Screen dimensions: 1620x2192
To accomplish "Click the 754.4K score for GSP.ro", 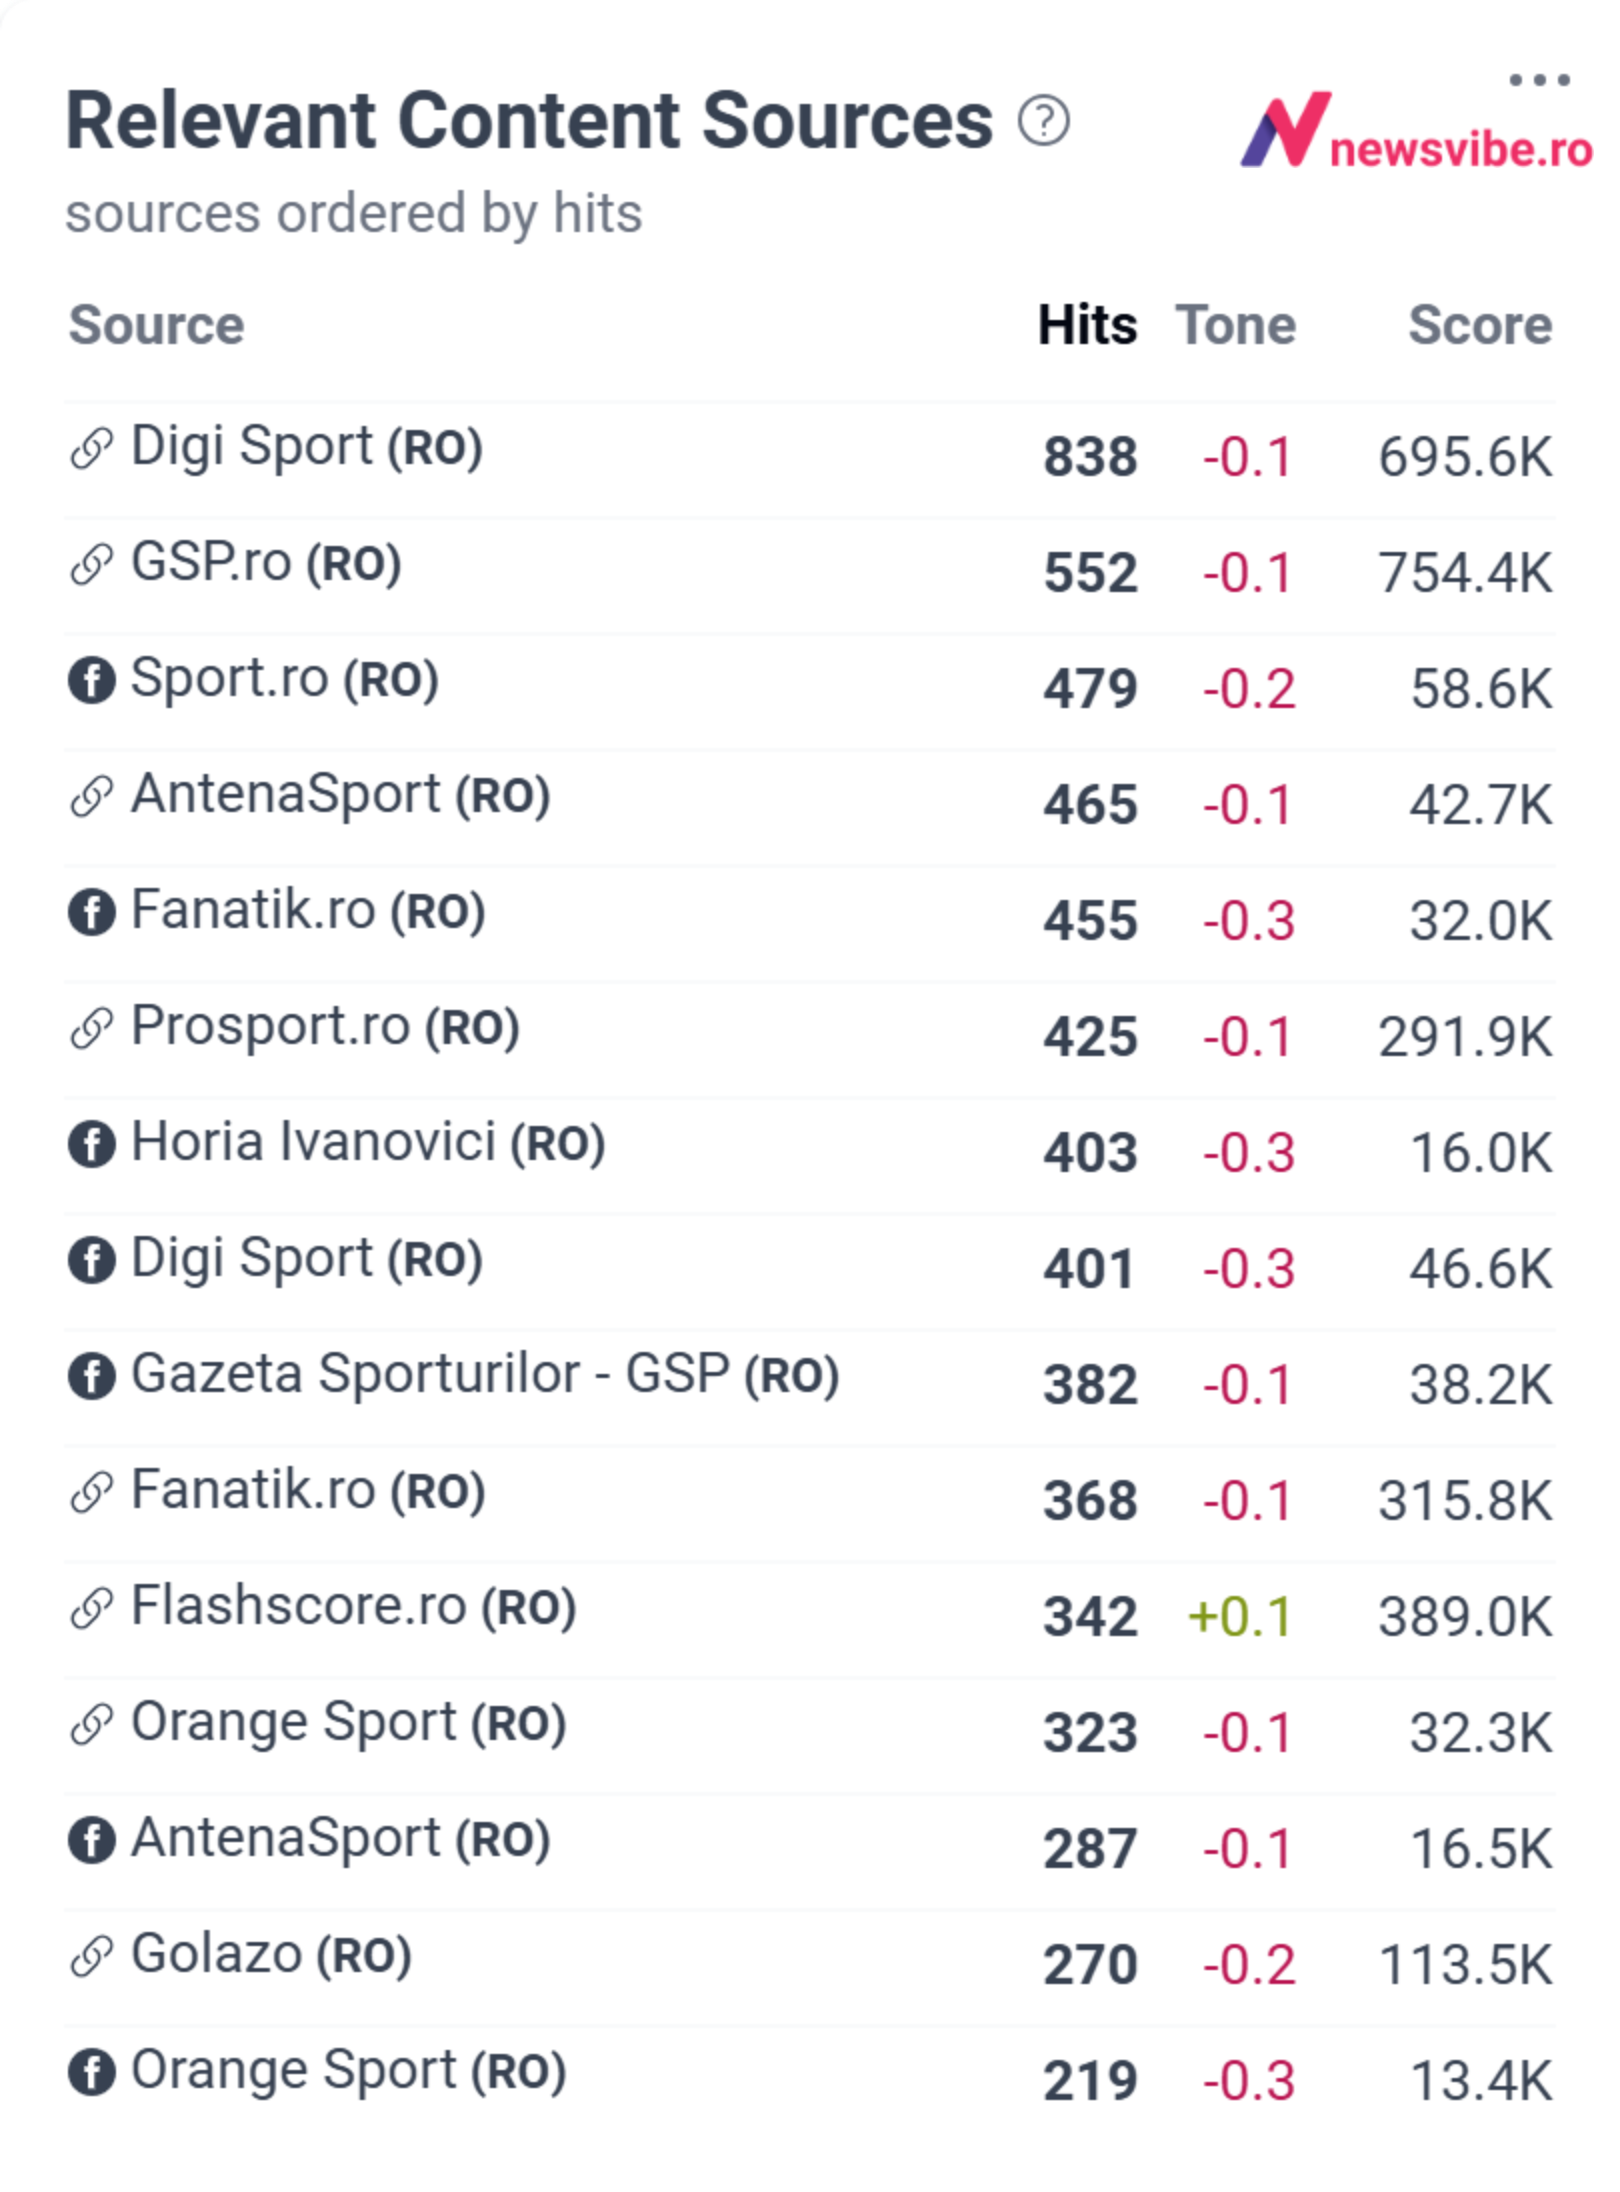I will pyautogui.click(x=1465, y=573).
